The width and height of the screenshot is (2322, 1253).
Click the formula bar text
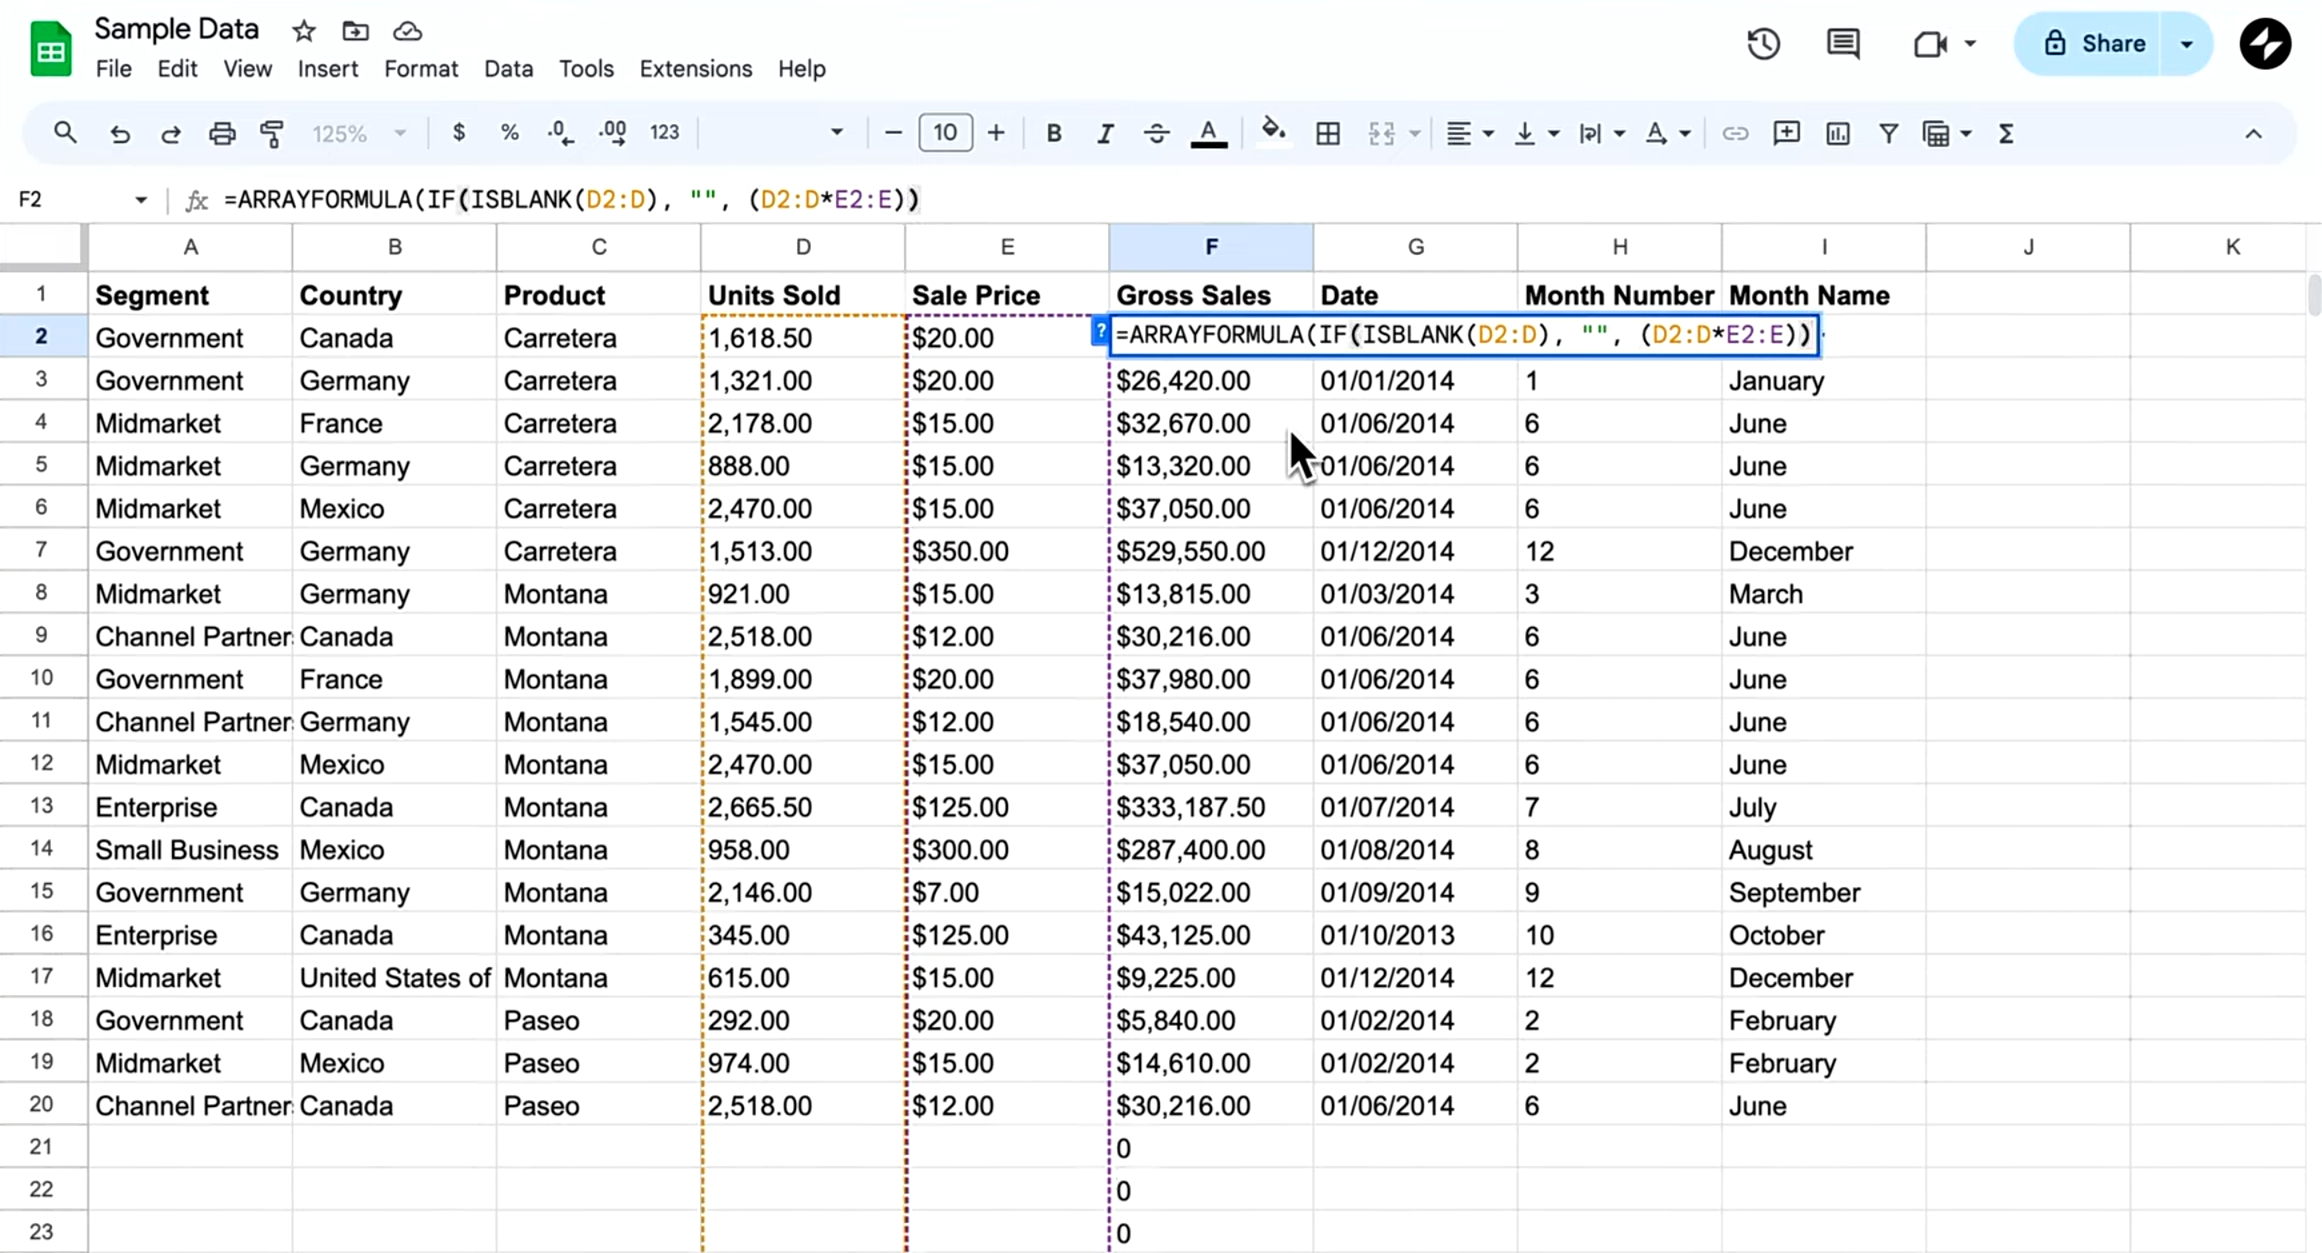pyautogui.click(x=571, y=200)
